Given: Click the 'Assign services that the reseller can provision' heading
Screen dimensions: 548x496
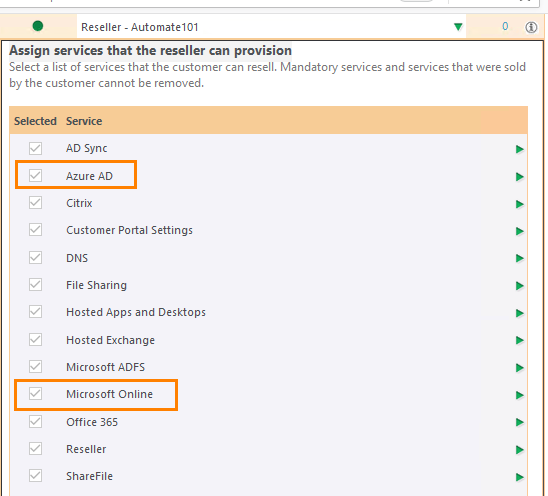Looking at the screenshot, I should coord(150,51).
